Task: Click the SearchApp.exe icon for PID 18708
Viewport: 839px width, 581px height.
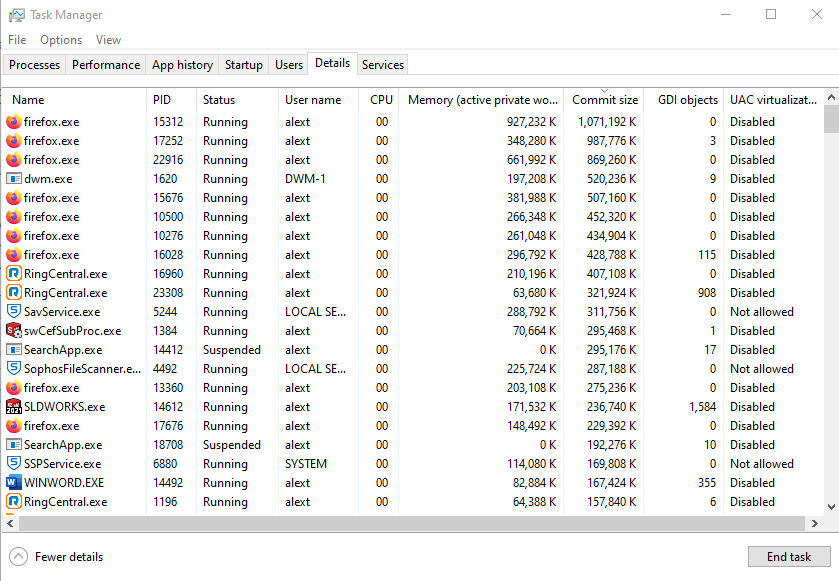Action: tap(14, 445)
